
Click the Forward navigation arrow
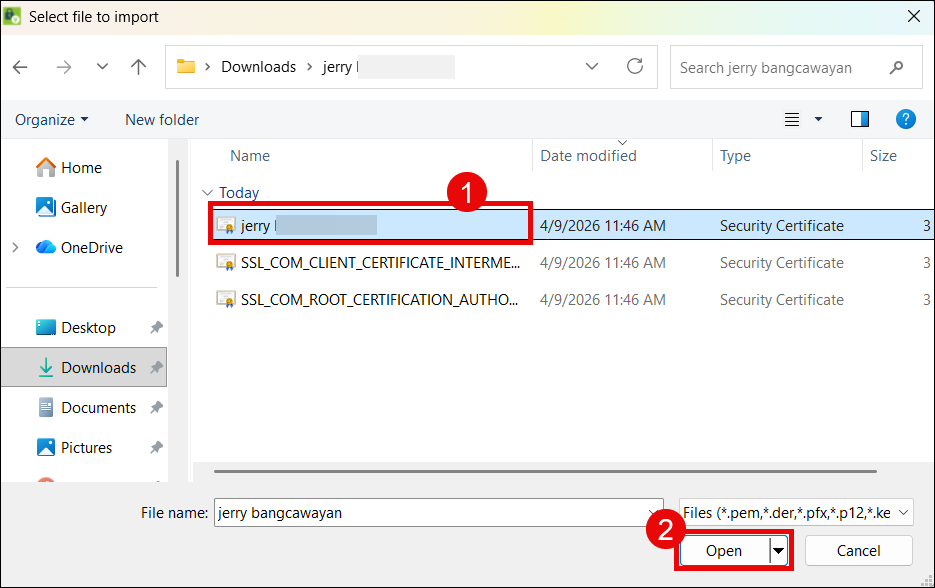click(64, 67)
